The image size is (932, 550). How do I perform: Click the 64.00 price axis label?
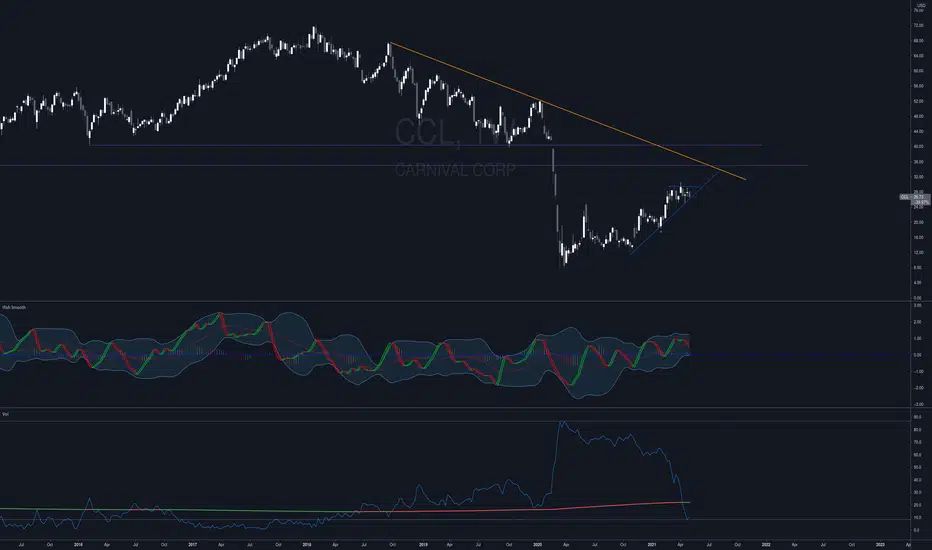pos(918,56)
